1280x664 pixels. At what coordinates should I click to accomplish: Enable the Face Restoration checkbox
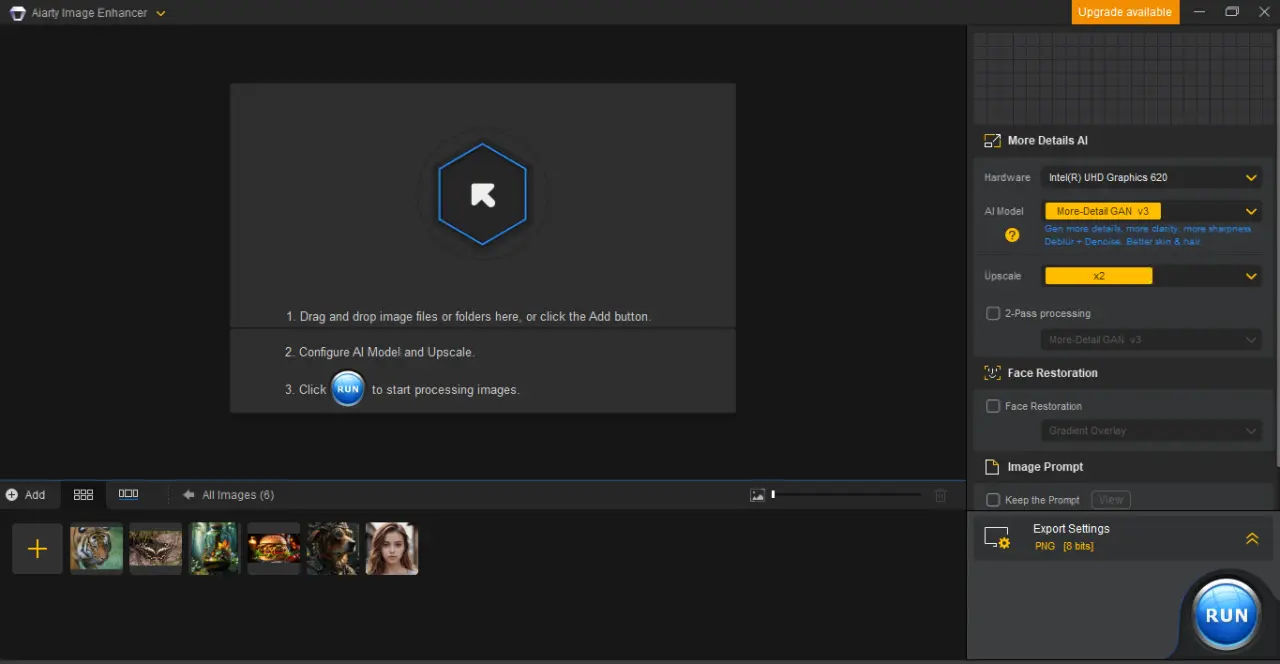pyautogui.click(x=993, y=406)
